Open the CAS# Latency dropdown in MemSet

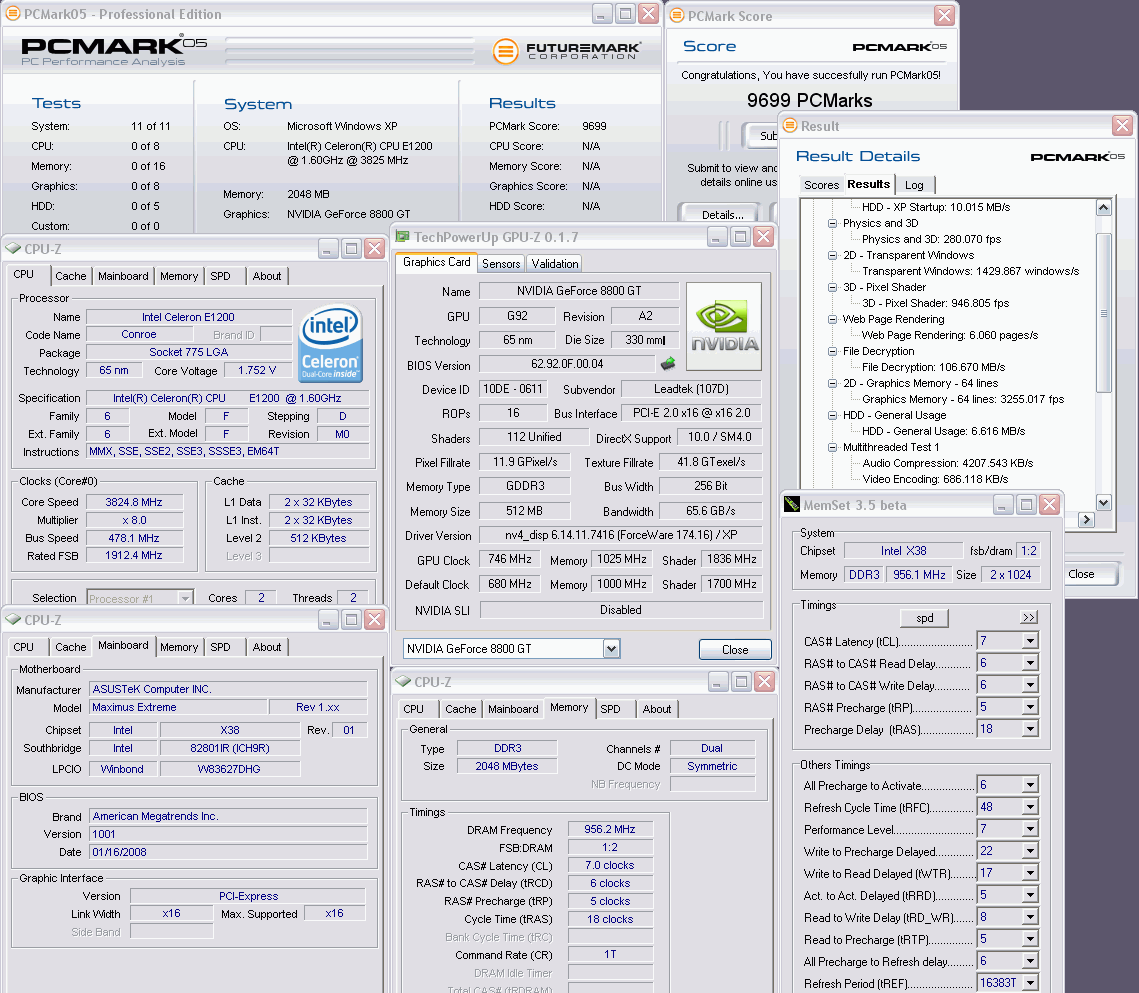(1030, 641)
